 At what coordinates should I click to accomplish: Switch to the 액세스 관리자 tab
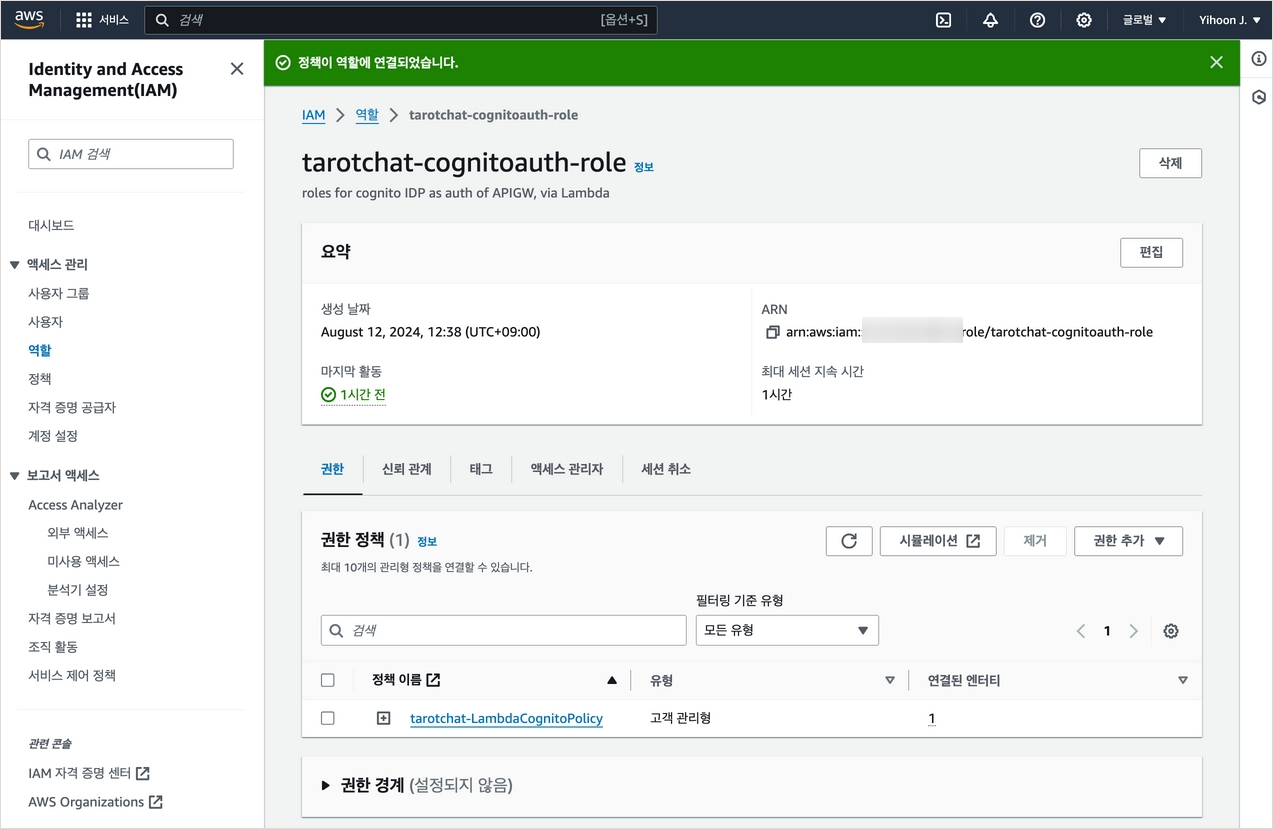[567, 469]
